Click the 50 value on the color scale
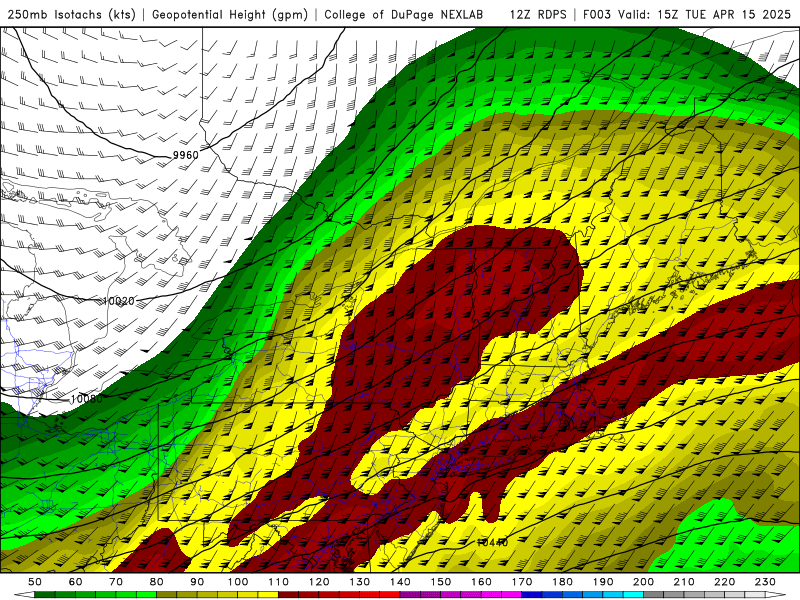Viewport: 800px width, 600px height. (34, 582)
